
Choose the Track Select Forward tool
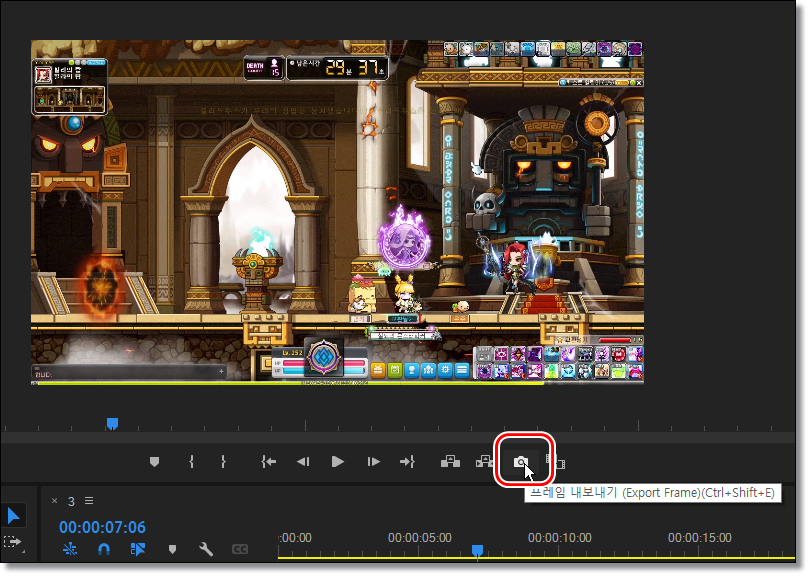click(13, 542)
